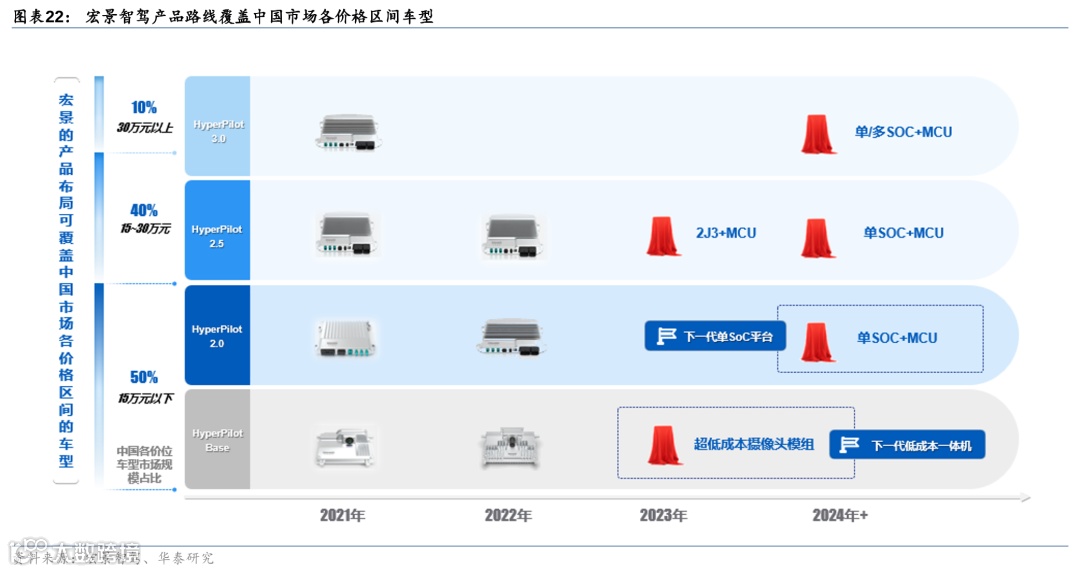Screen dimensions: 1080x572
Task: Click the 2021年 timeline label
Action: click(x=342, y=515)
